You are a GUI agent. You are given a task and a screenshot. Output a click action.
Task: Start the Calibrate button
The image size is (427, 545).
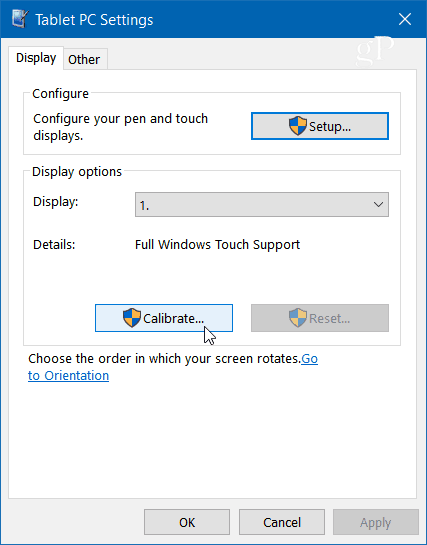(x=164, y=318)
